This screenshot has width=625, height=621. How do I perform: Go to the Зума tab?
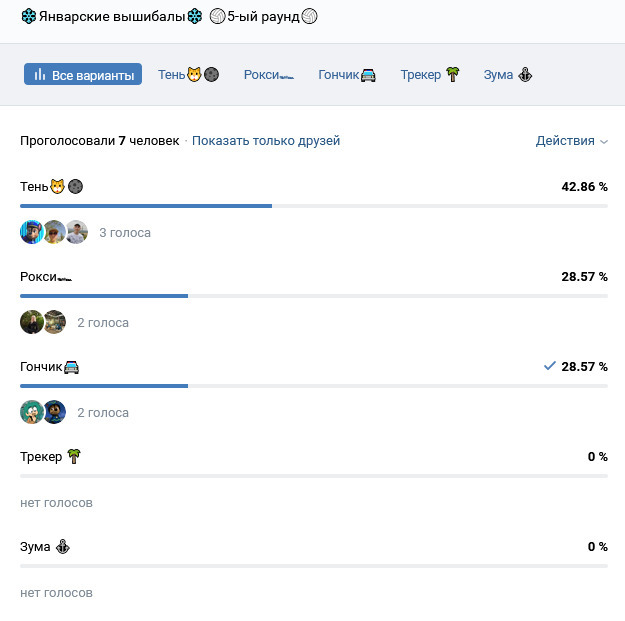click(507, 75)
